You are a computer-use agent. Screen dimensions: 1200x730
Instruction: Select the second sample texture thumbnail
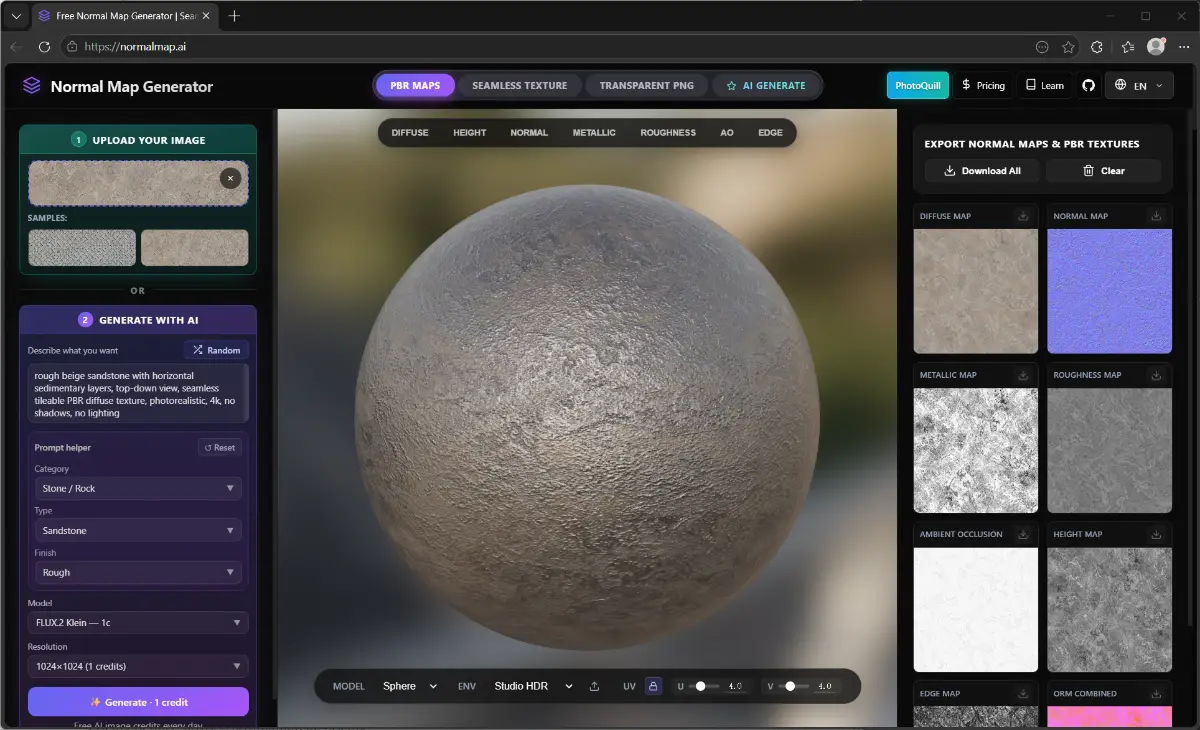coord(195,247)
